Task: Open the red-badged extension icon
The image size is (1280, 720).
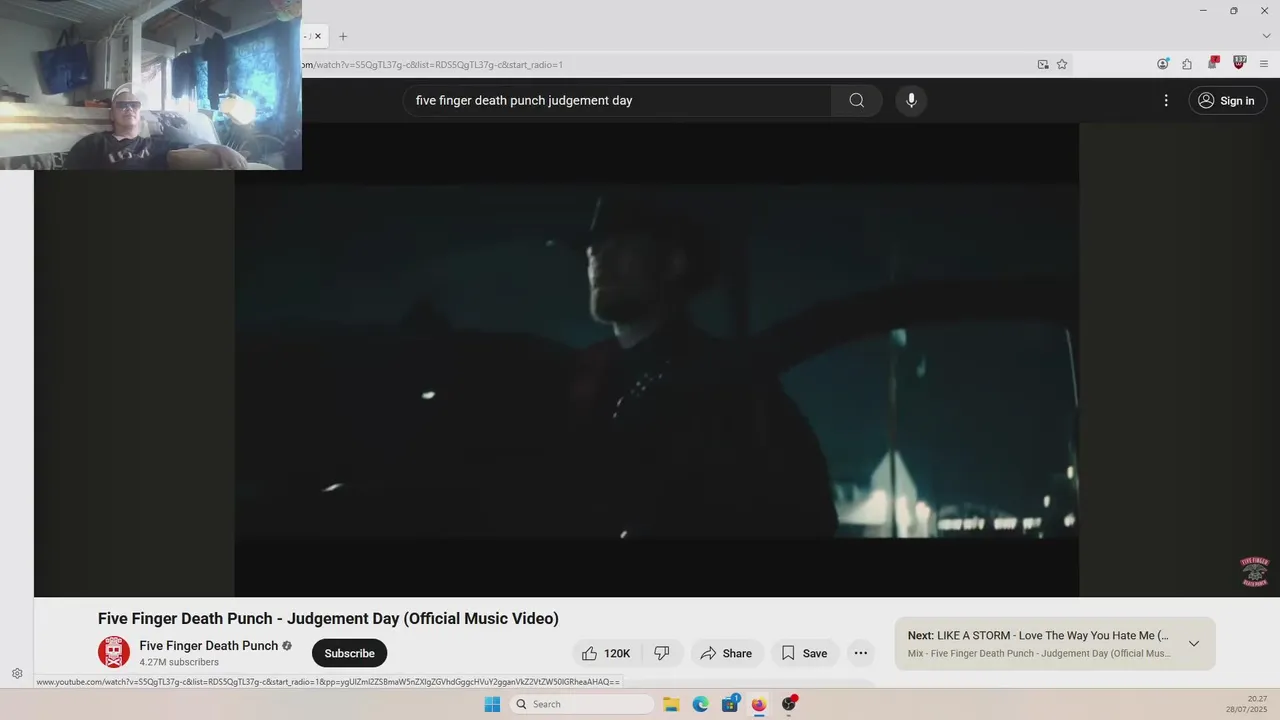Action: pos(1213,63)
